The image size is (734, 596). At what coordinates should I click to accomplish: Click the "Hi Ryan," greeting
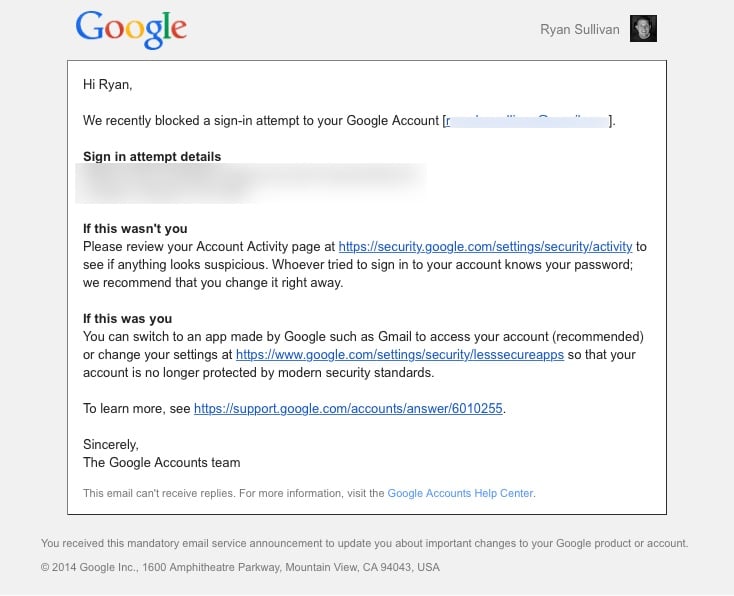pyautogui.click(x=107, y=85)
